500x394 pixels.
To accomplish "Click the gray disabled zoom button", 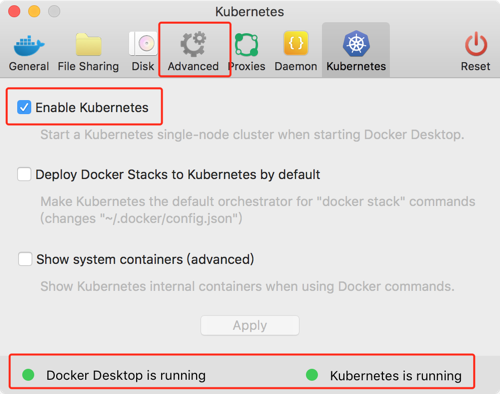I will tap(54, 11).
